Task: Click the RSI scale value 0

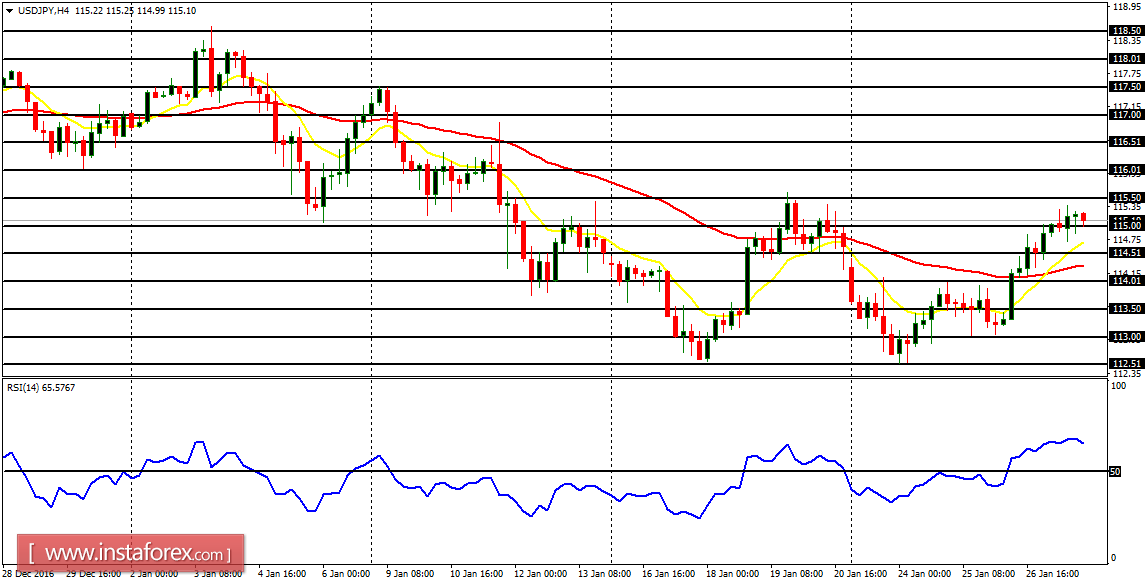Action: tap(1115, 558)
